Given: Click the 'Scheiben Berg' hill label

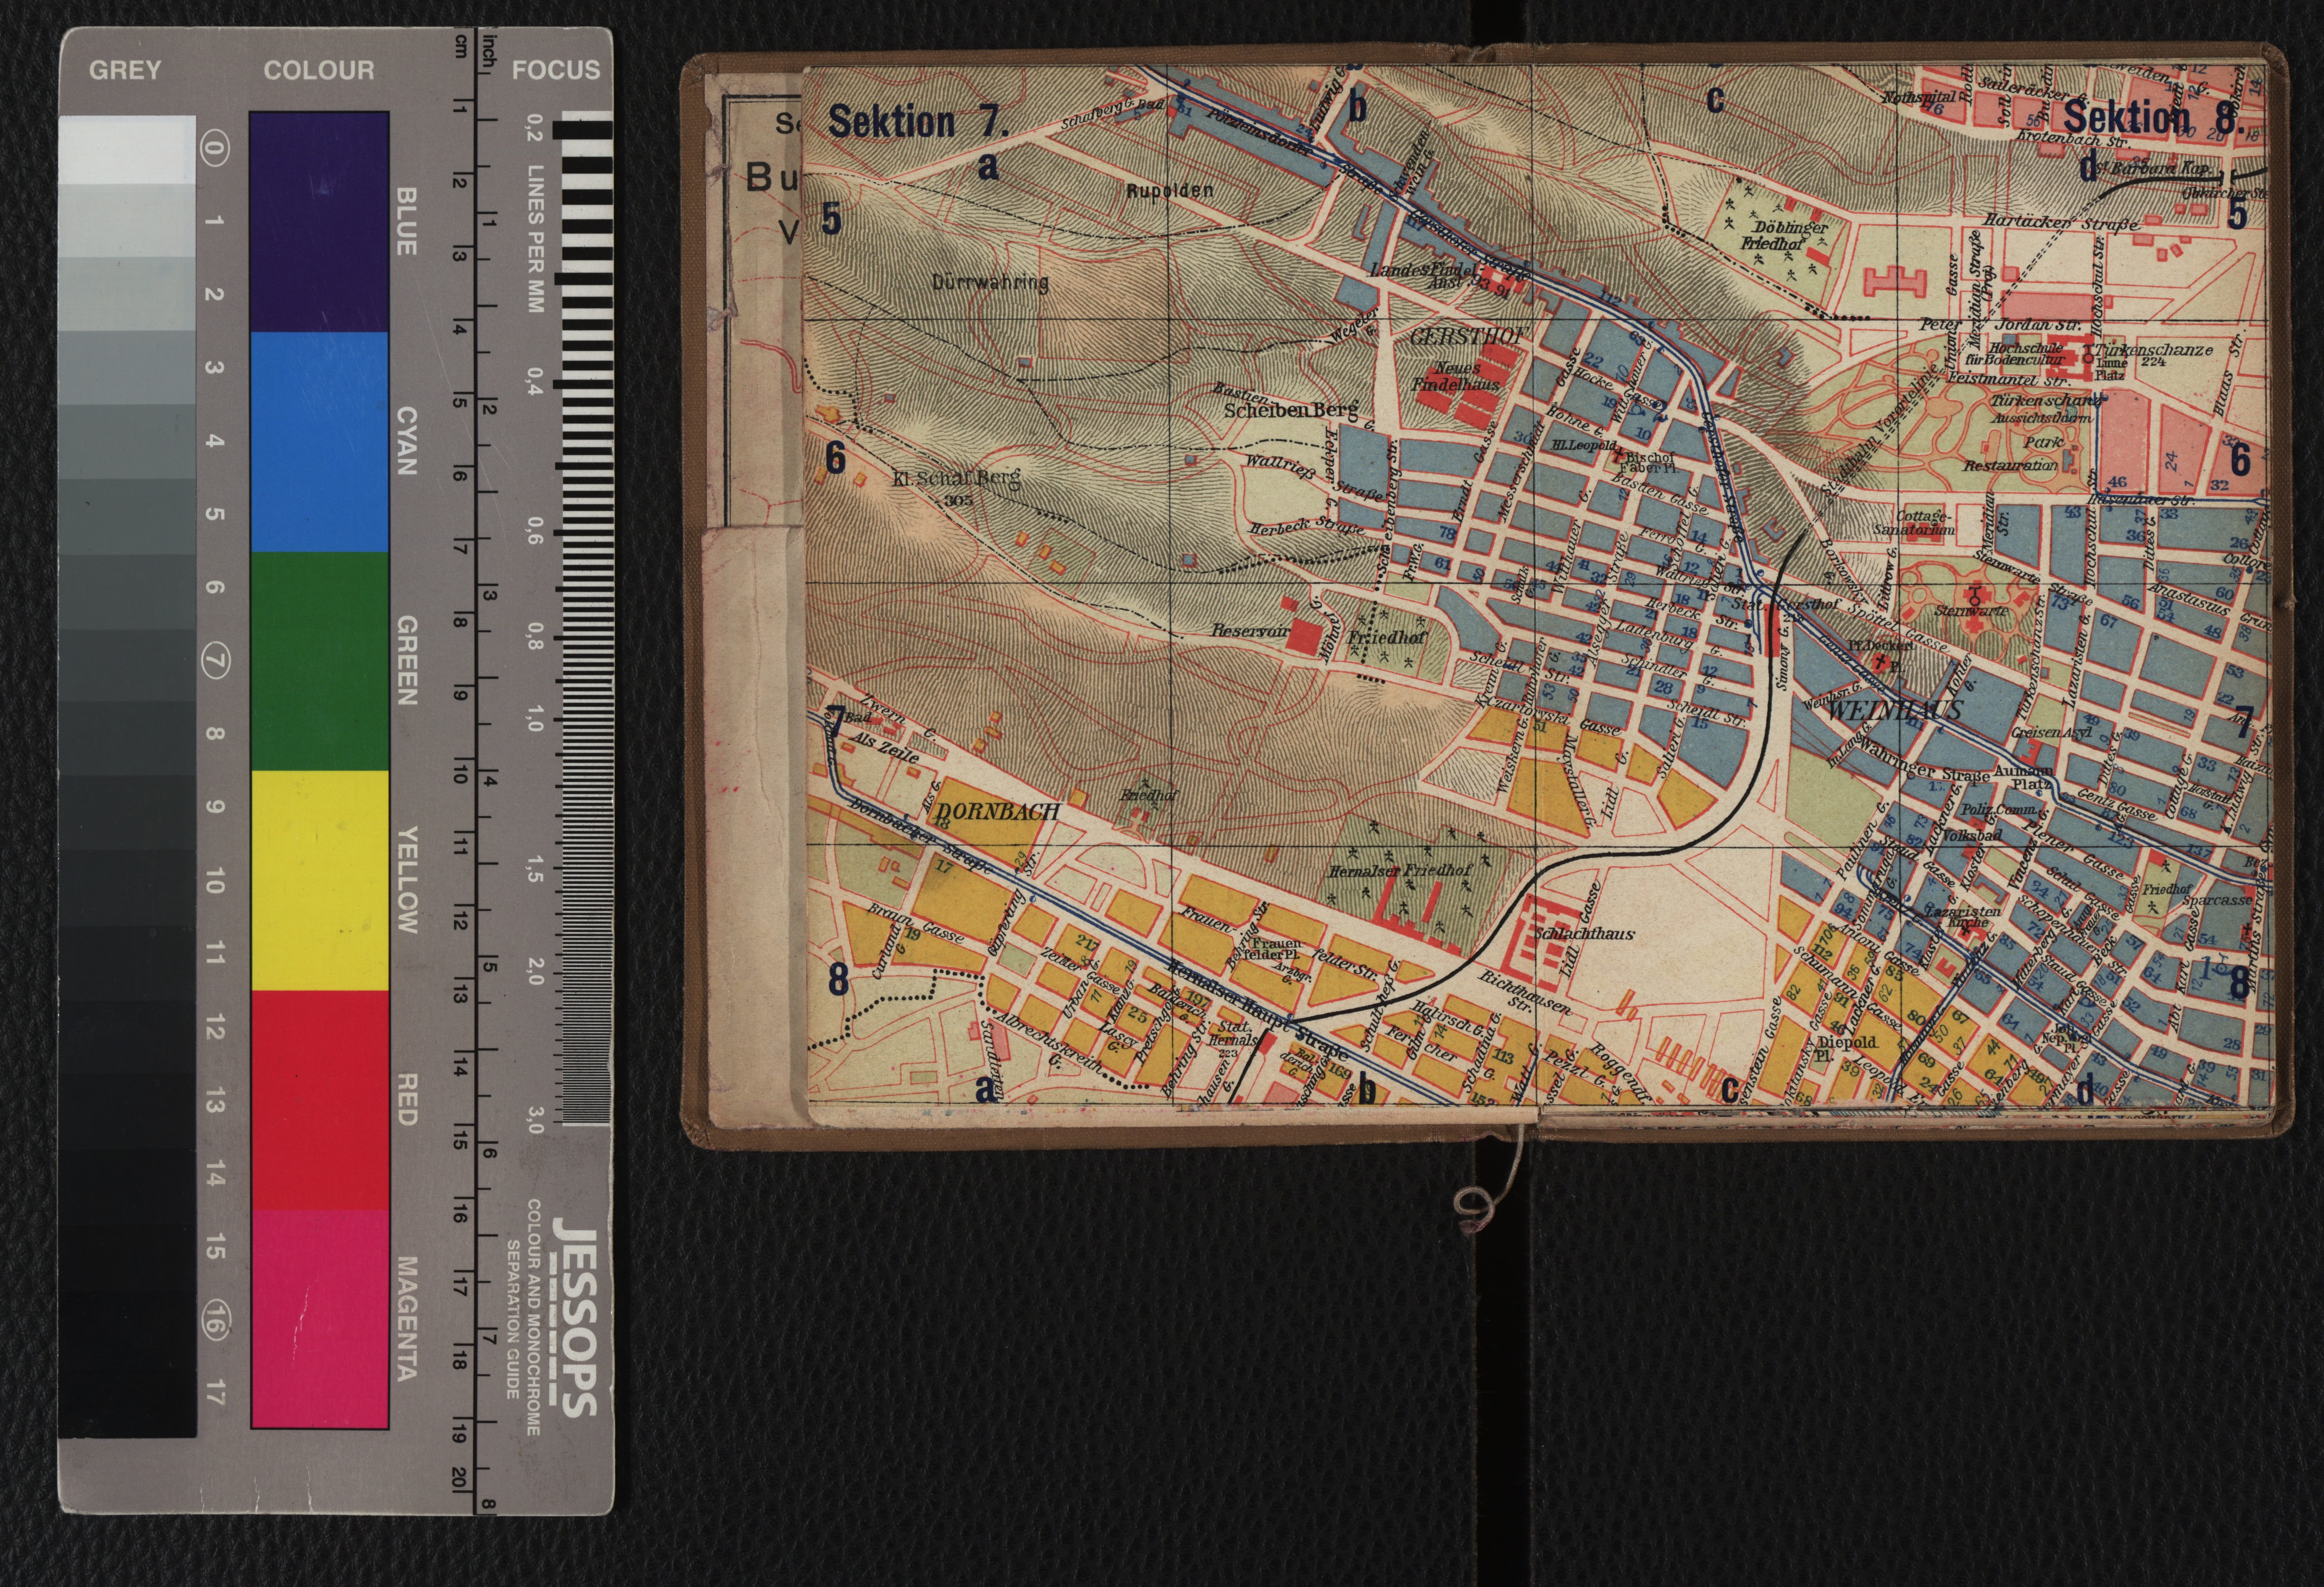Looking at the screenshot, I should [1290, 410].
